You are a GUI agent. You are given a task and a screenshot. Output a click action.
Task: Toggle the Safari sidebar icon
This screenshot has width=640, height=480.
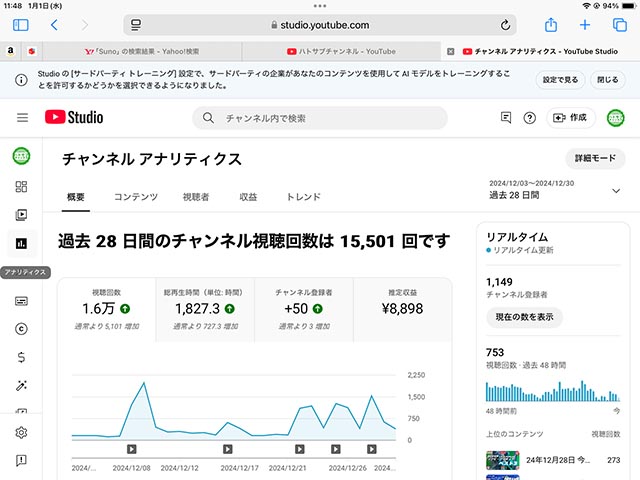(x=21, y=25)
